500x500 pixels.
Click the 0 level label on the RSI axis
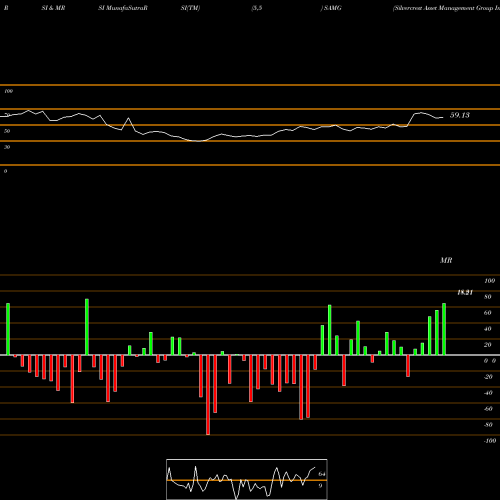5,171
